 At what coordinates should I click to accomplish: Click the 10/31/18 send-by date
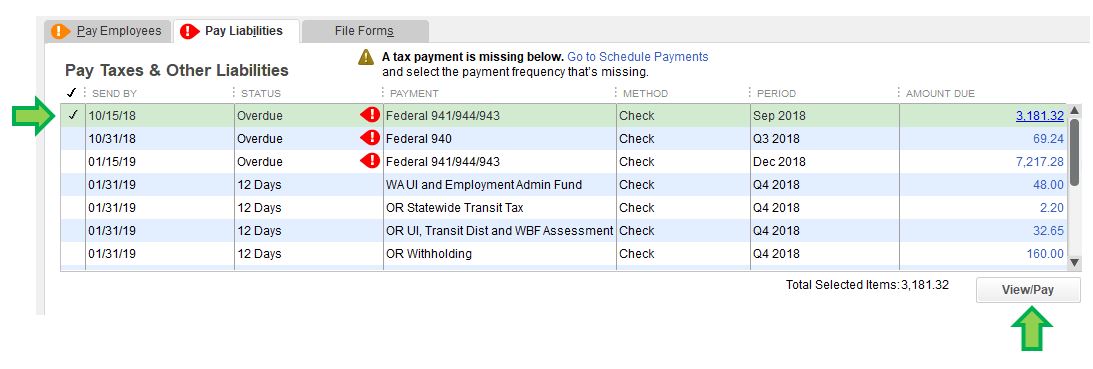[x=112, y=139]
